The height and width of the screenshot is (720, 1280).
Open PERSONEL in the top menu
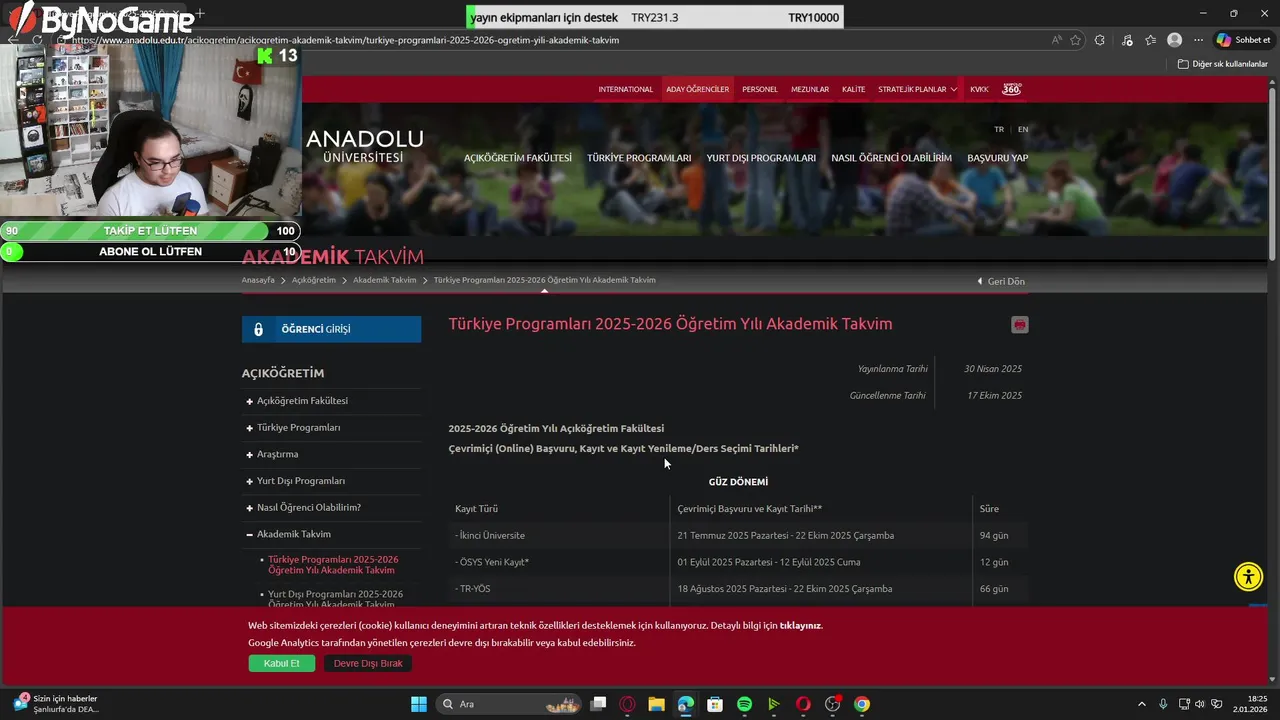click(760, 89)
